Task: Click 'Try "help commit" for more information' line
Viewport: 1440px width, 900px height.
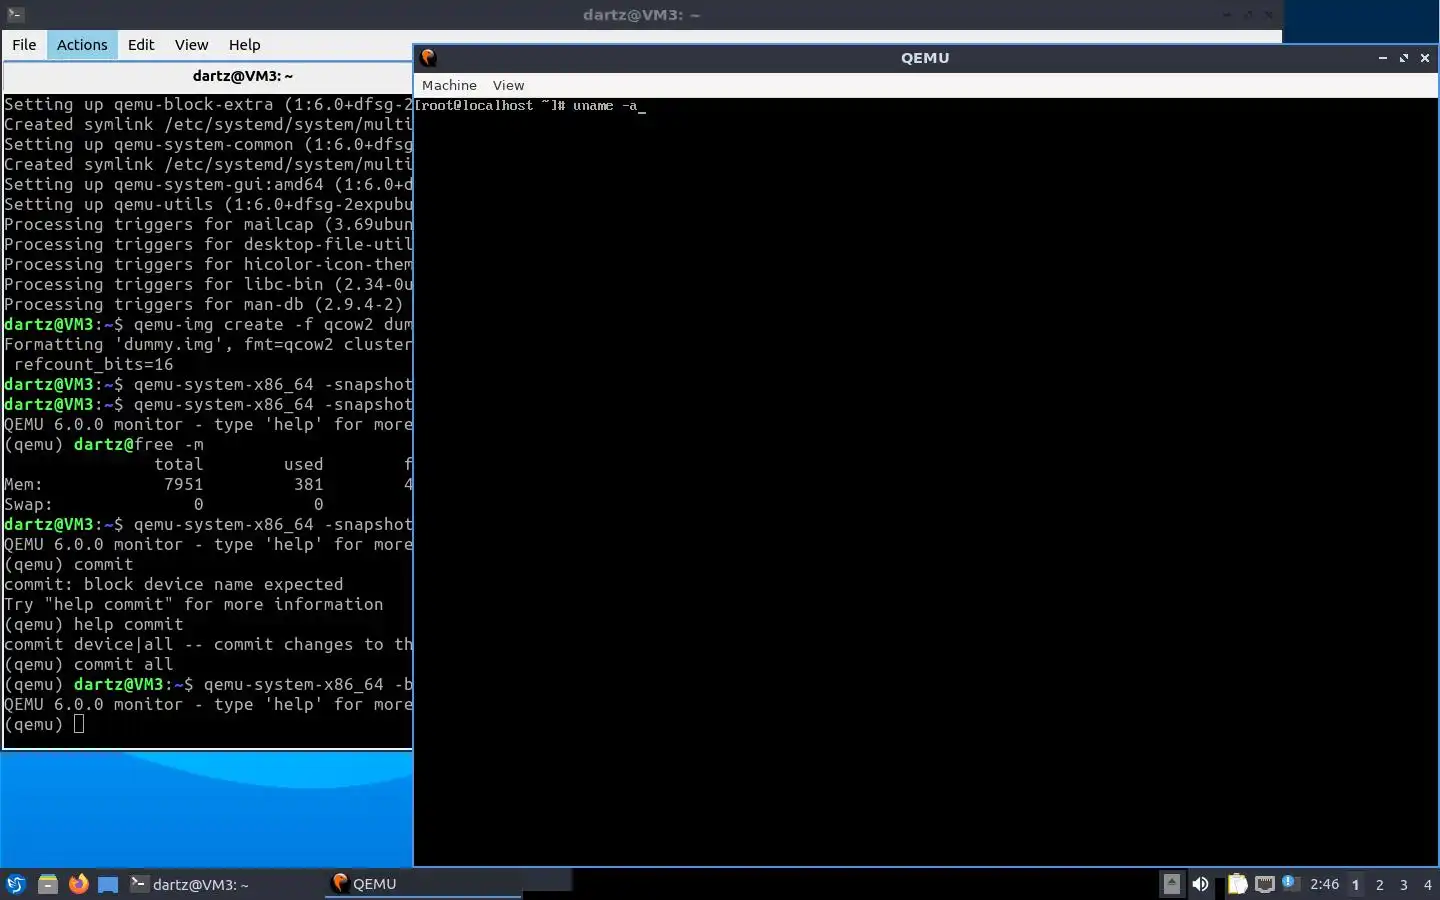Action: [x=194, y=604]
